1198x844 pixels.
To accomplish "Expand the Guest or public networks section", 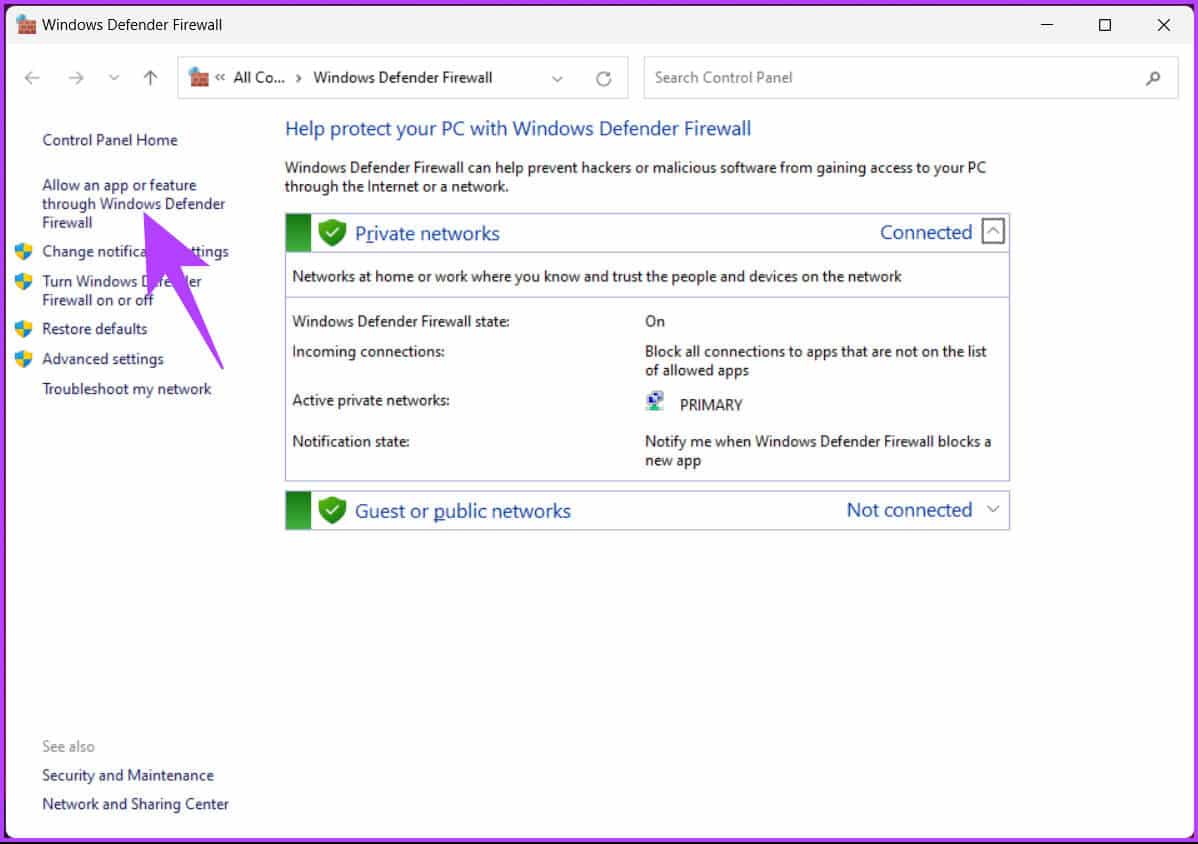I will point(992,509).
